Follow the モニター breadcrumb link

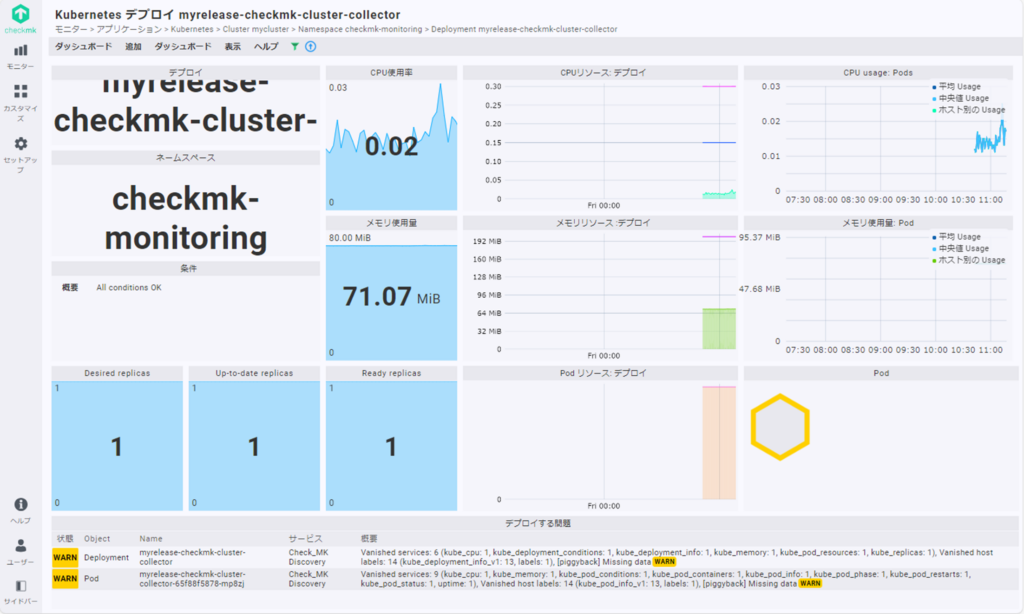[71, 29]
